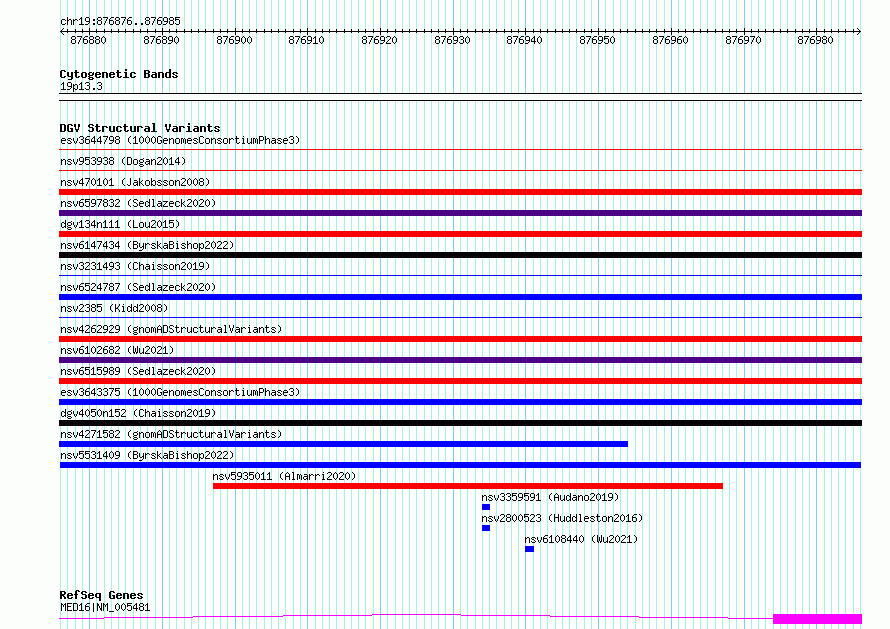The height and width of the screenshot is (629, 890).
Task: Click ruler position 876900
Action: pos(234,40)
